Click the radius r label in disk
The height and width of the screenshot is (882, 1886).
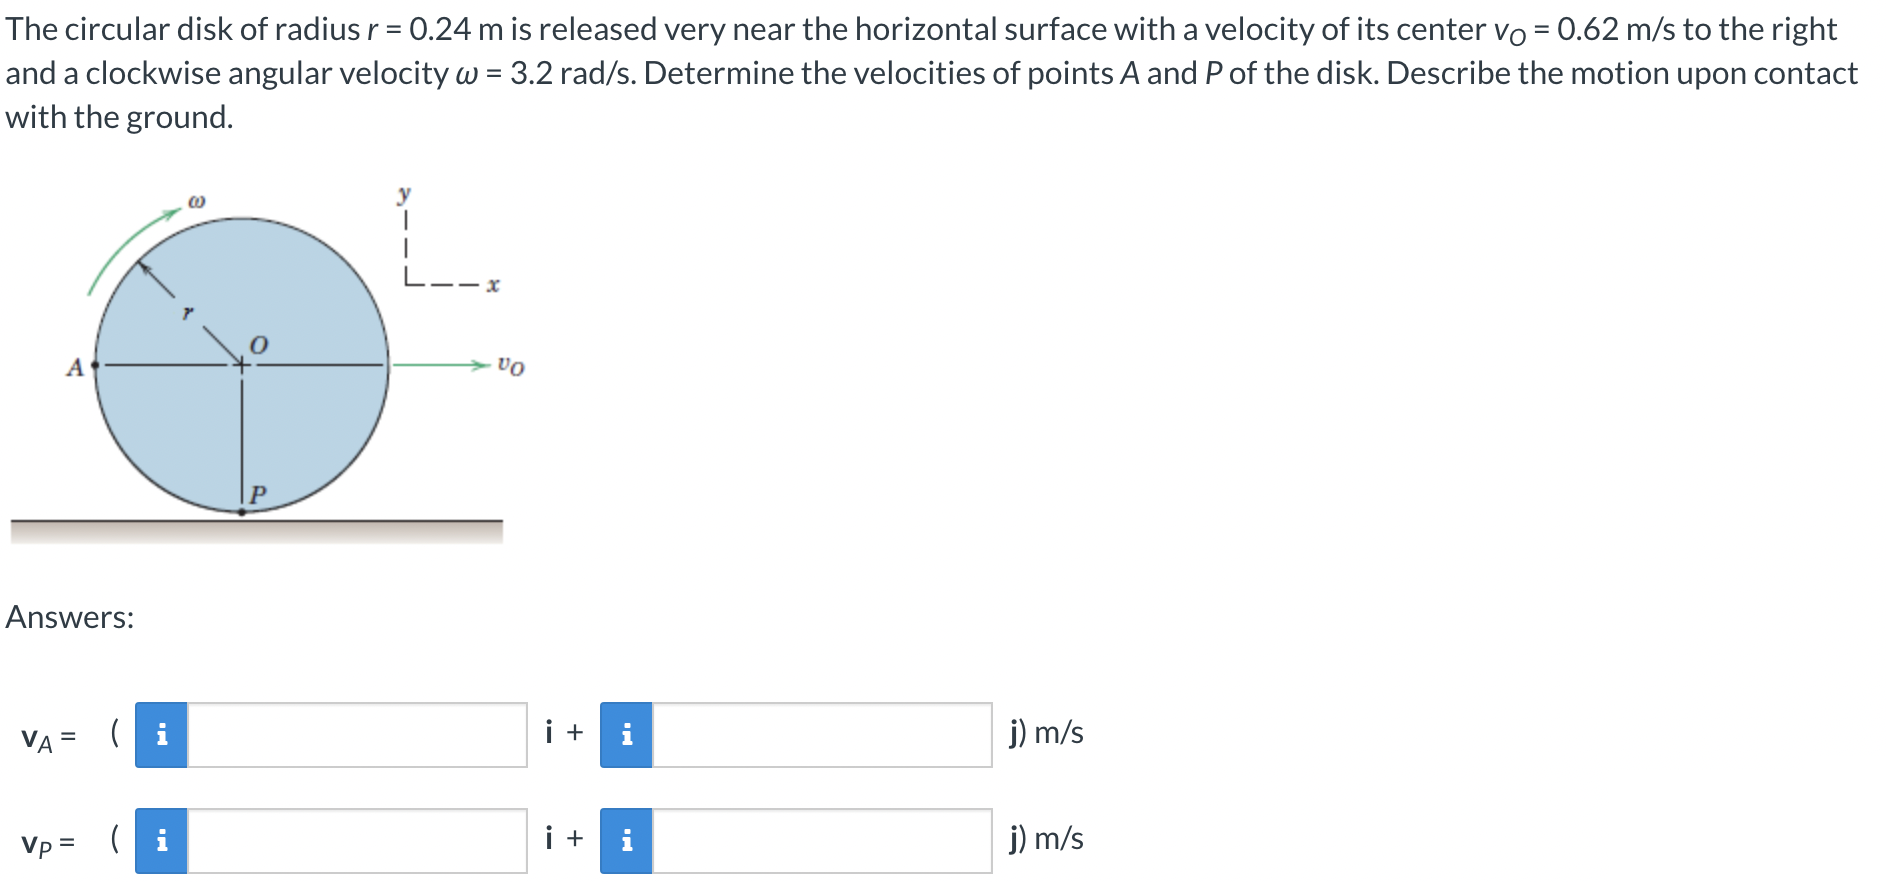tap(187, 314)
